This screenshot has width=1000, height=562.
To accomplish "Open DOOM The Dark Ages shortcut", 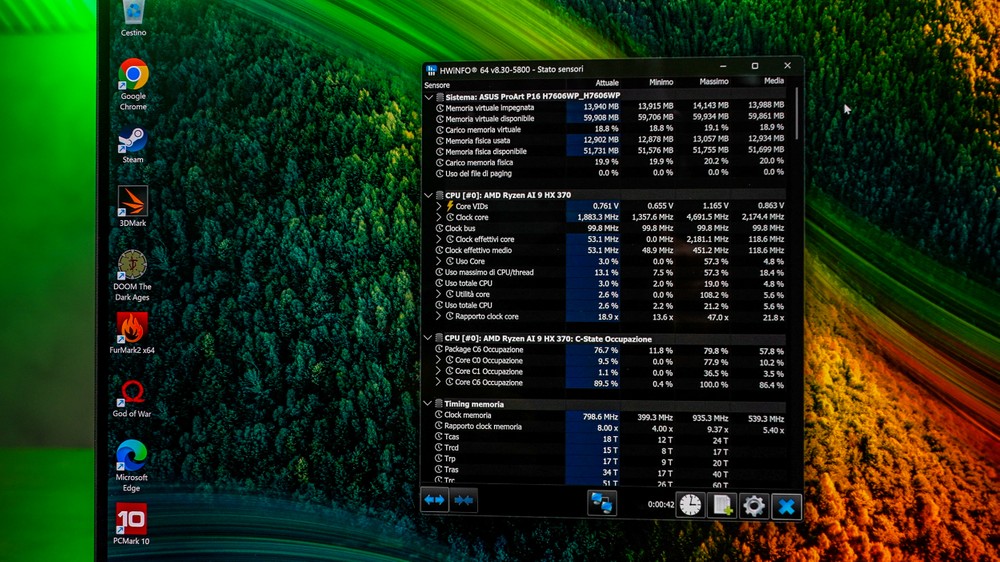I will coord(132,276).
